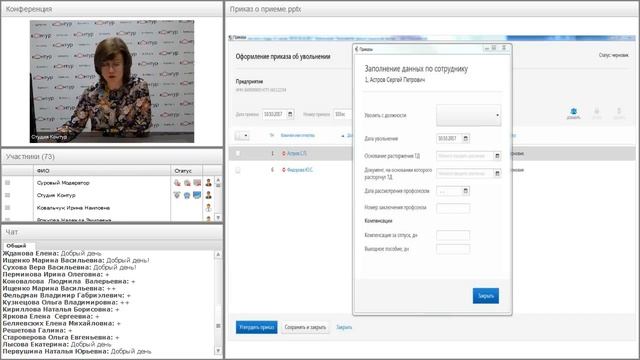The width and height of the screenshot is (640, 360).
Task: Tick checkbox in the Астров row
Action: (x=238, y=153)
